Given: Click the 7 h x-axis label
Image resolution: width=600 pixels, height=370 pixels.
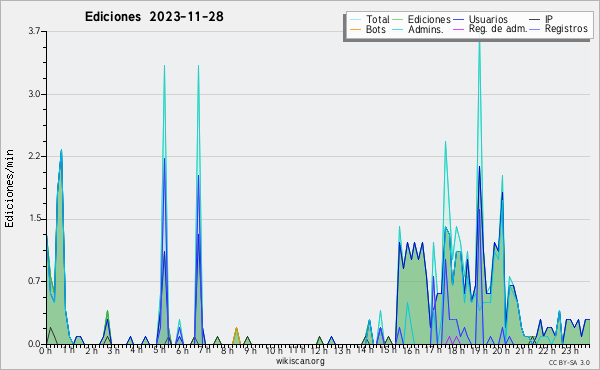Looking at the screenshot, I should 205,351.
